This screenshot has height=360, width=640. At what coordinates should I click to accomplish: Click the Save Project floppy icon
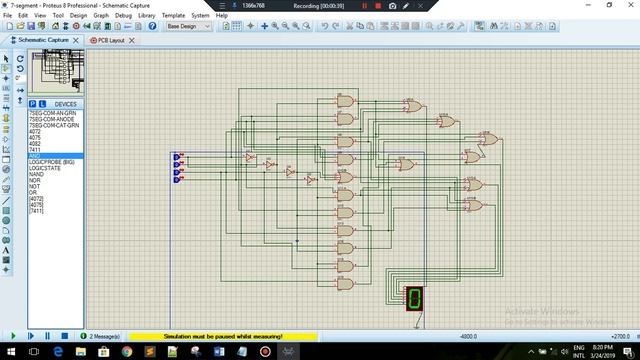point(31,26)
